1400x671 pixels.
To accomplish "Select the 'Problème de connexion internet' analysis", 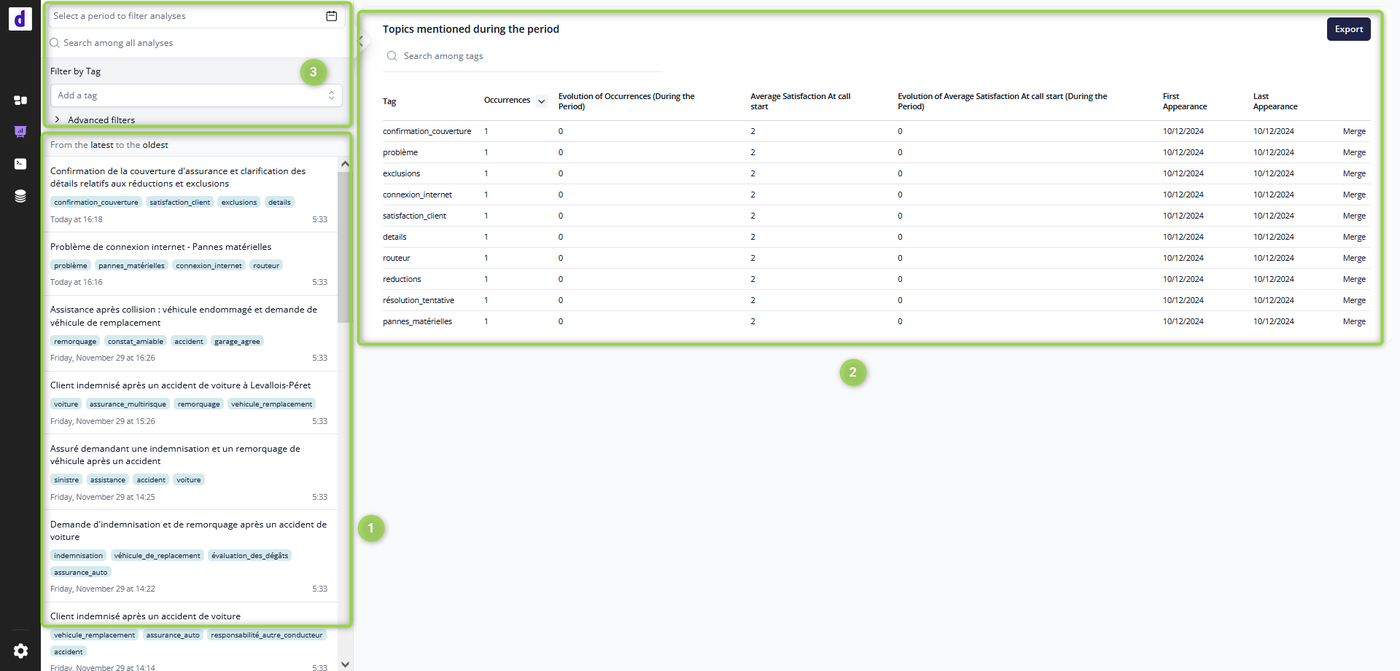I will pos(160,247).
